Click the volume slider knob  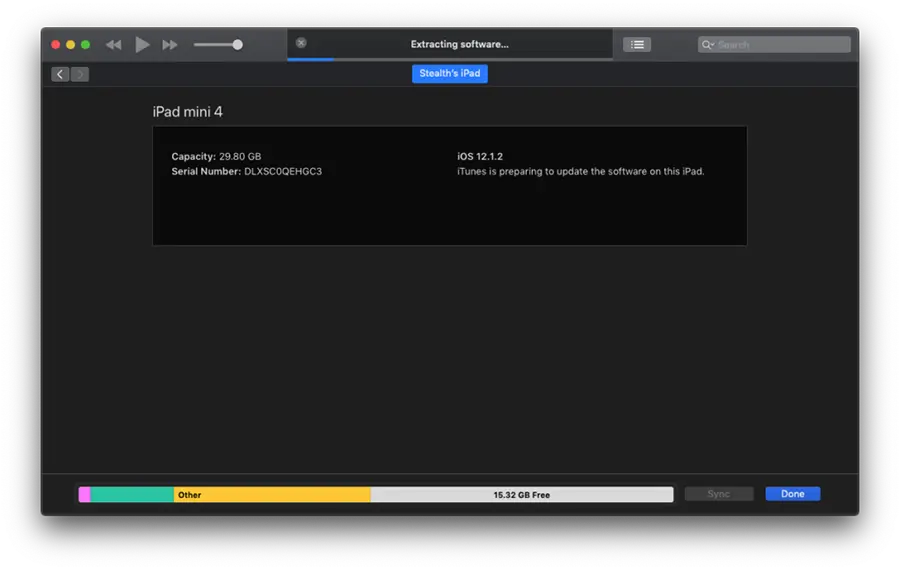click(x=237, y=45)
